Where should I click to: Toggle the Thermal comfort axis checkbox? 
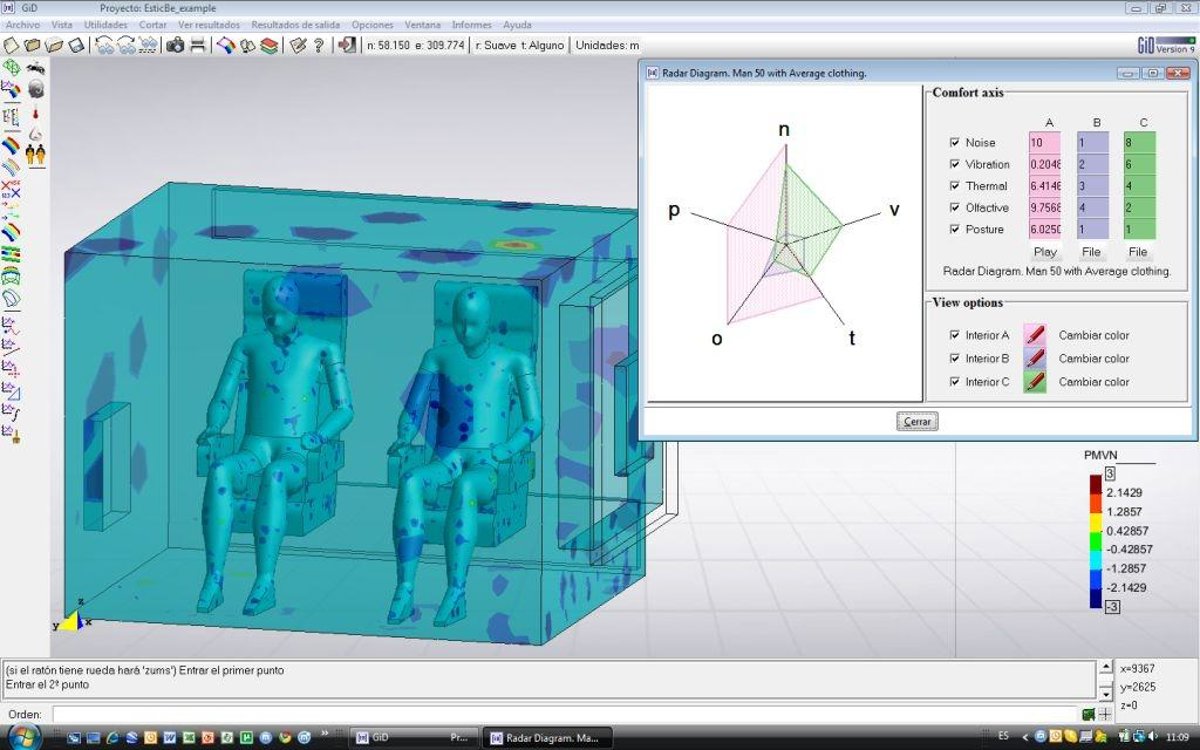[954, 186]
